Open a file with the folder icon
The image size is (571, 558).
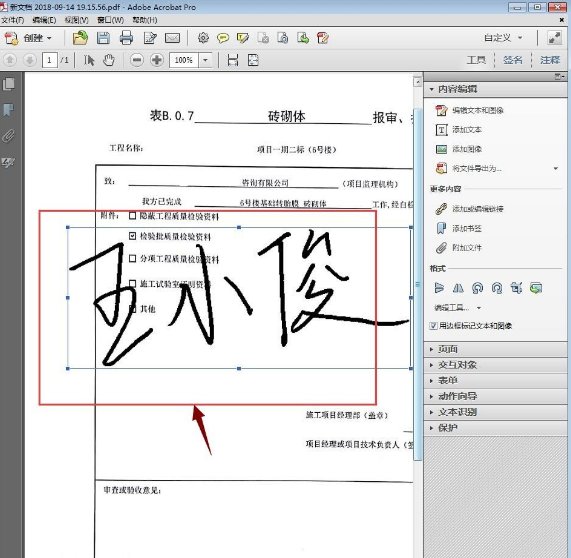(x=80, y=38)
